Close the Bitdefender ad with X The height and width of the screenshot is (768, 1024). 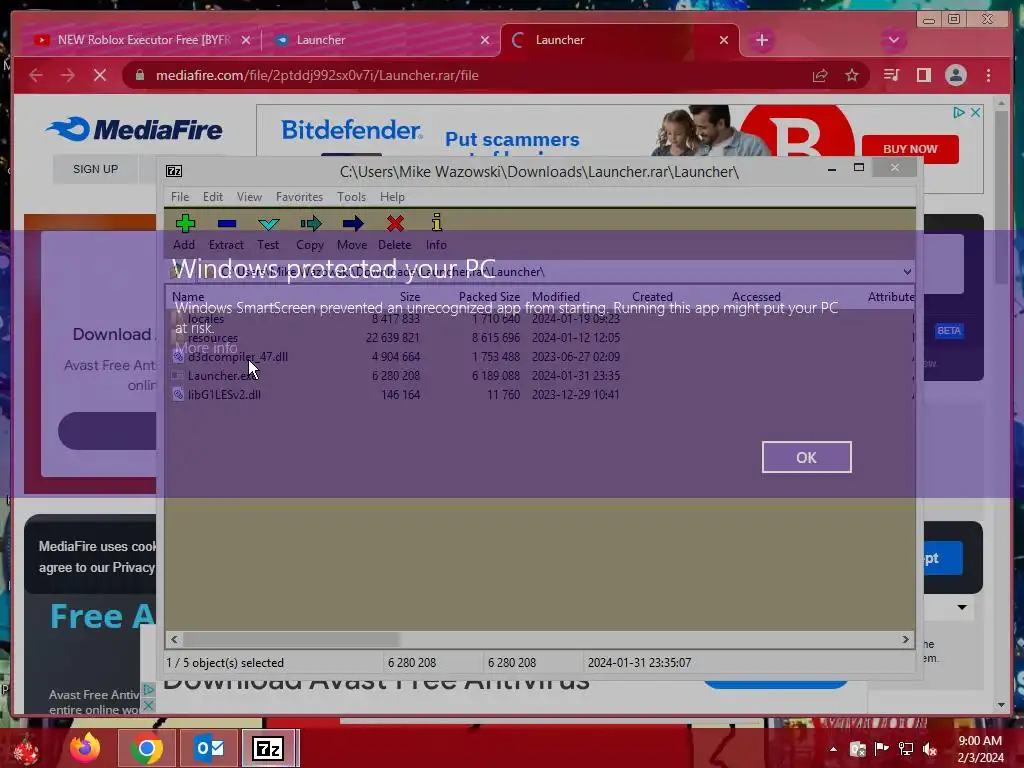pyautogui.click(x=975, y=112)
